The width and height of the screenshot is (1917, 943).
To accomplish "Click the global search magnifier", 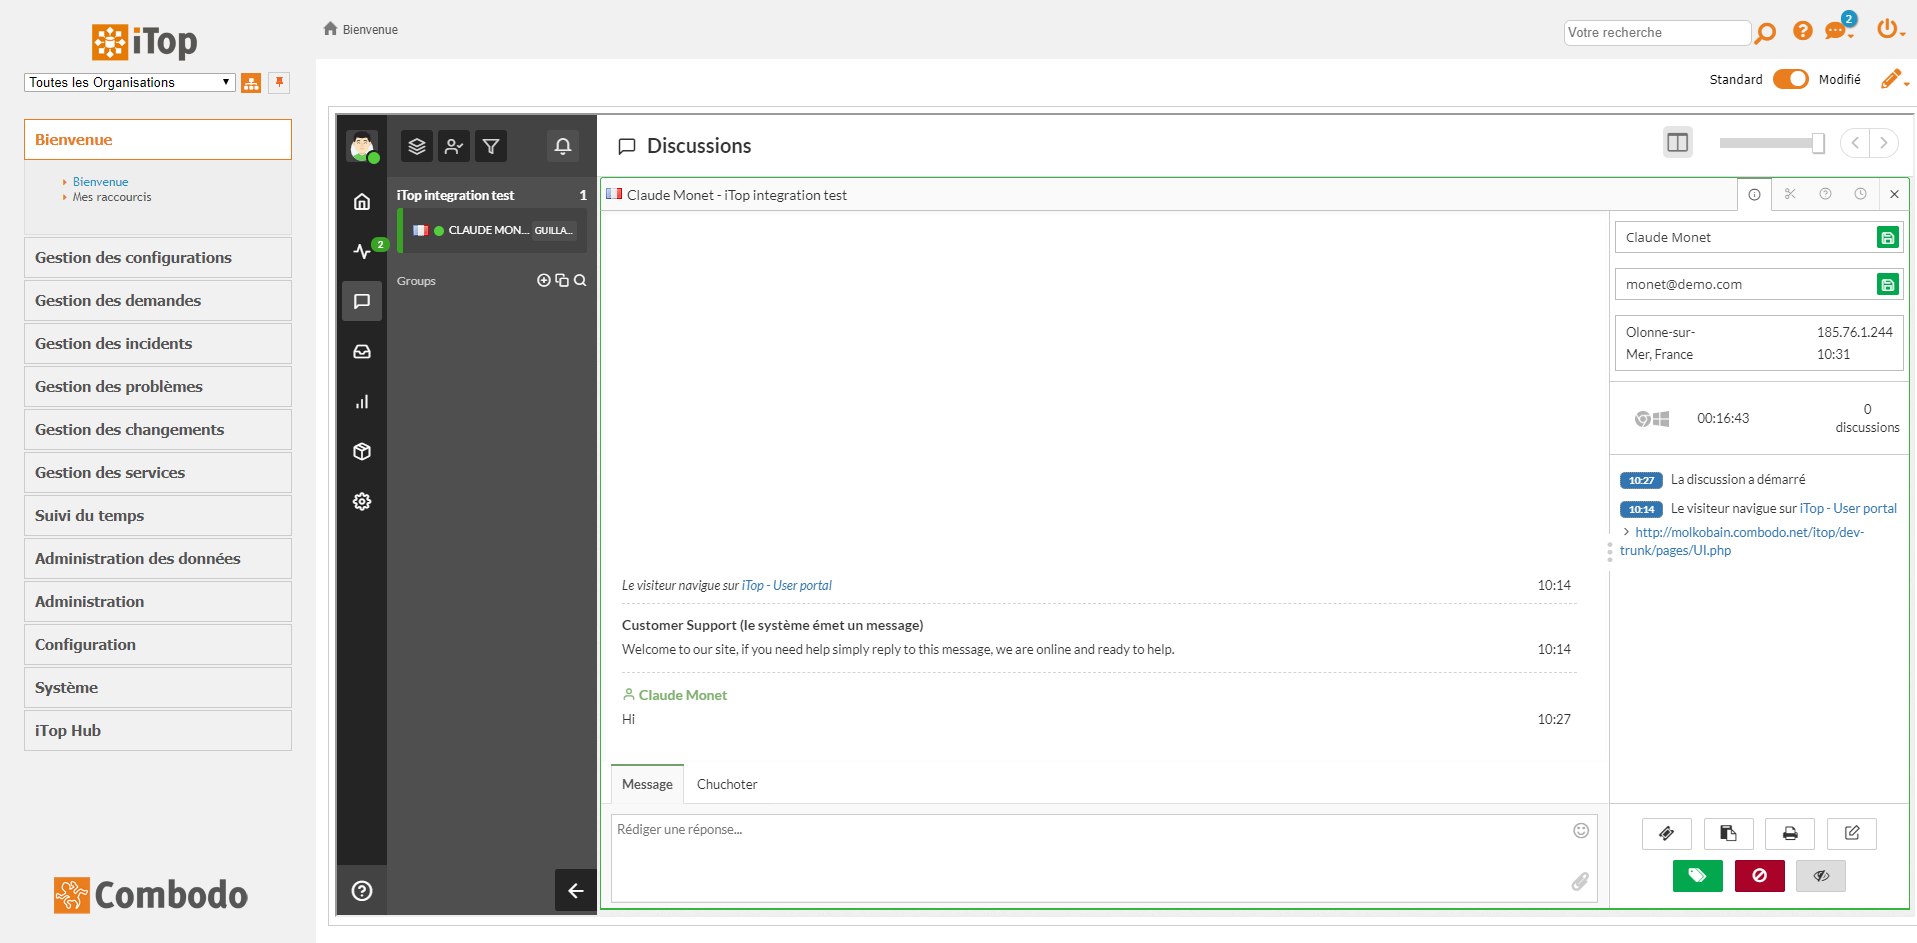I will point(1765,33).
